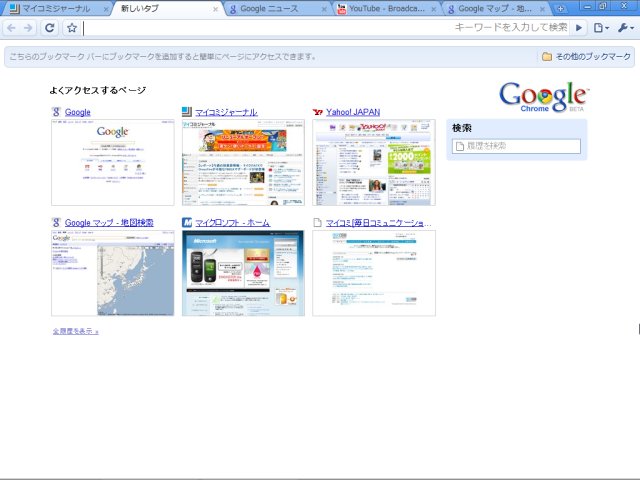The height and width of the screenshot is (480, 640).
Task: Select the 新しいタブ tab
Action: point(167,9)
